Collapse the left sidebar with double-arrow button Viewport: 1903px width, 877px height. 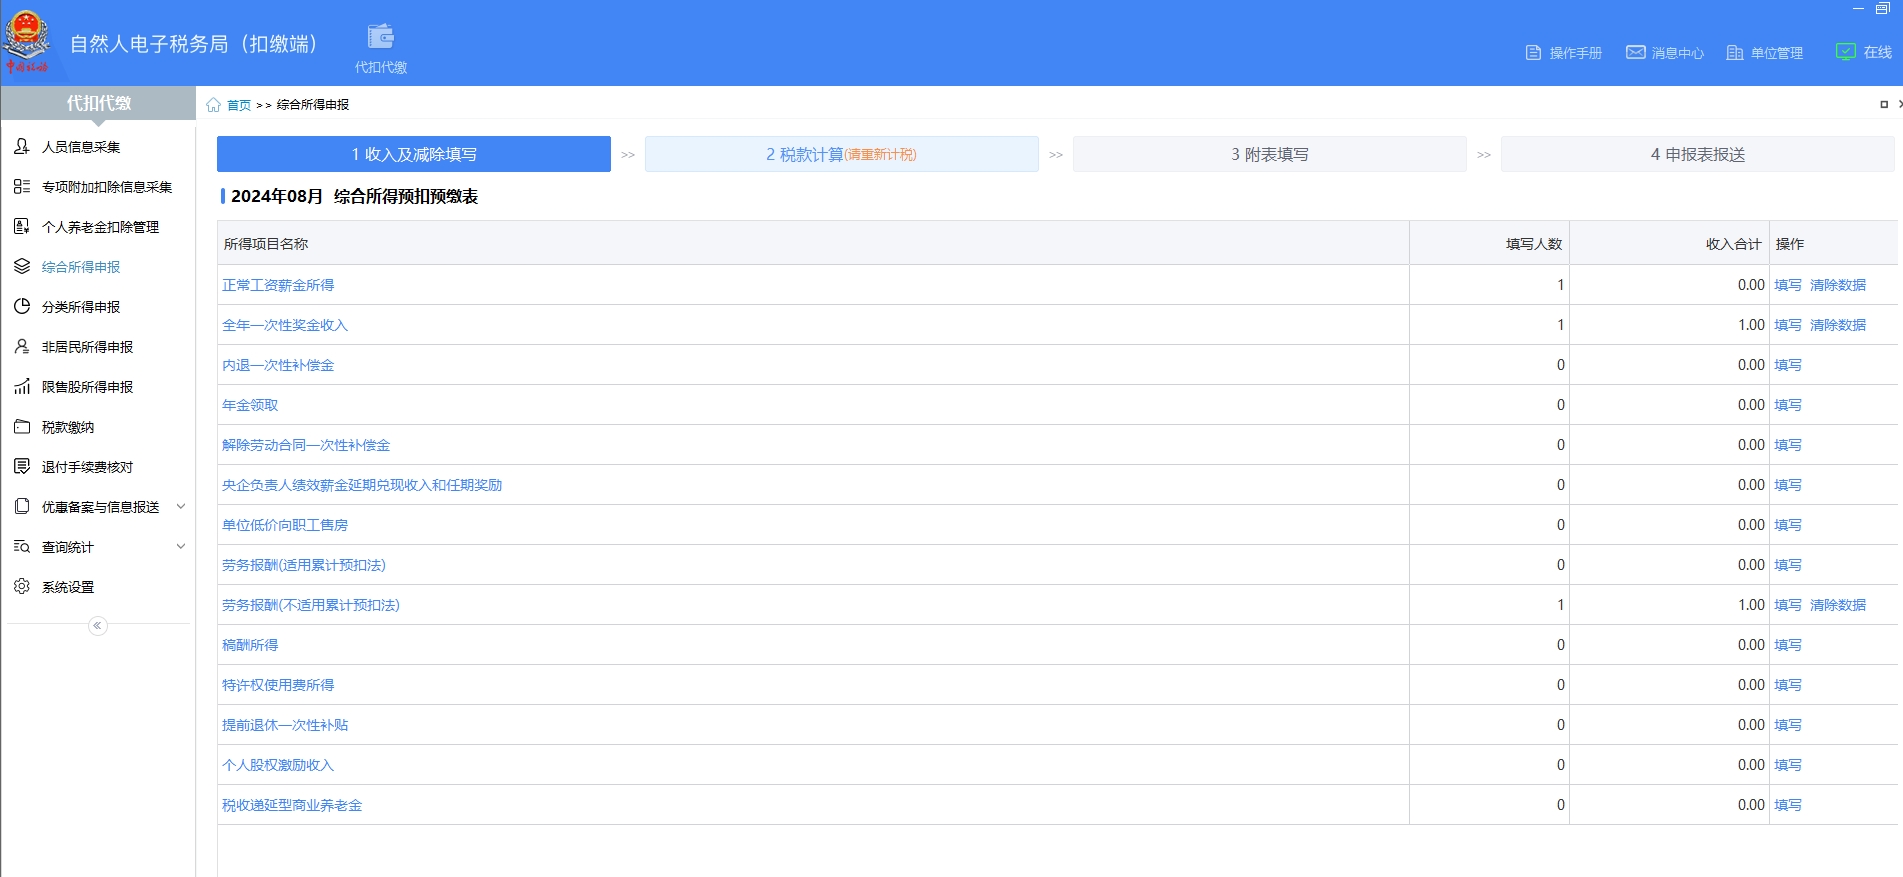click(x=97, y=626)
